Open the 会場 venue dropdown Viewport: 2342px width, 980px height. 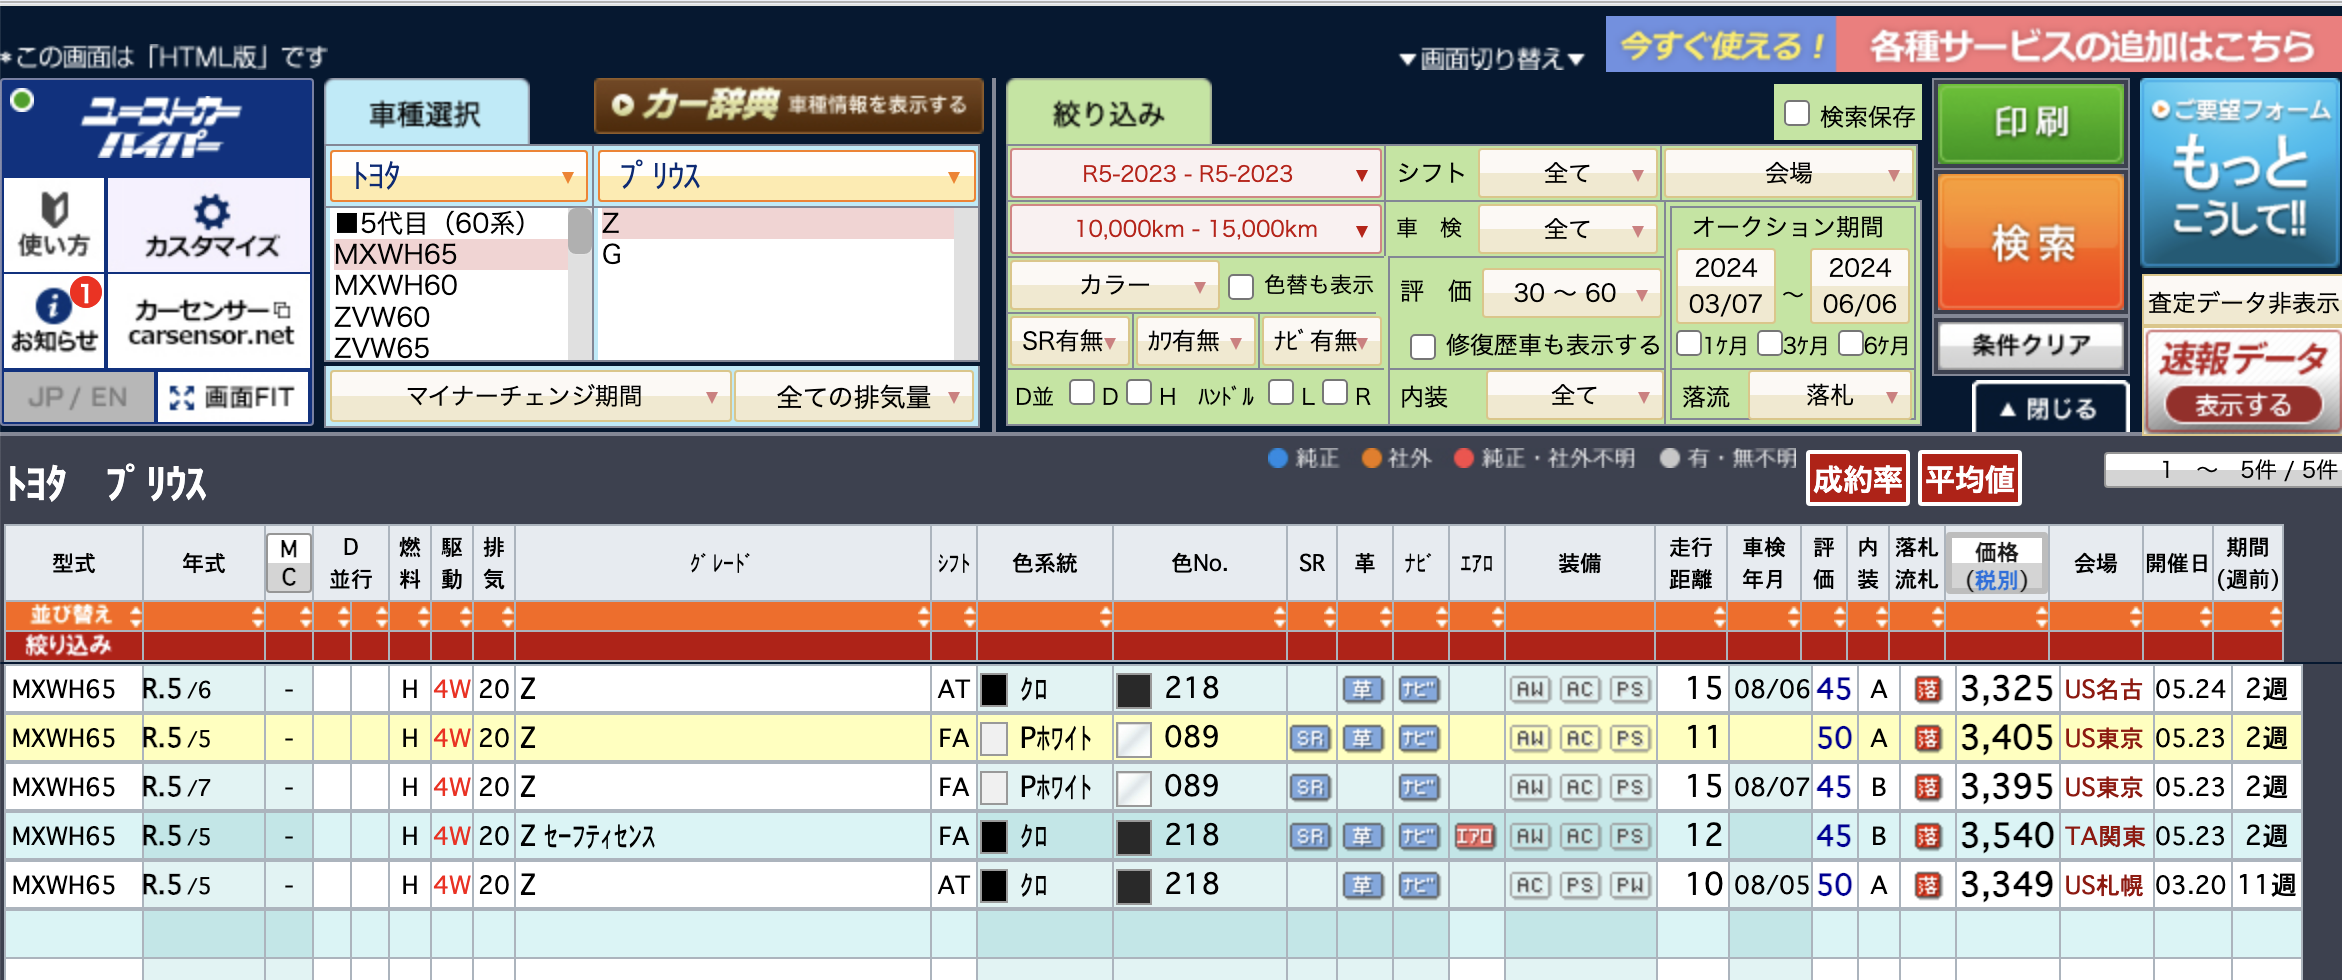tap(1790, 174)
